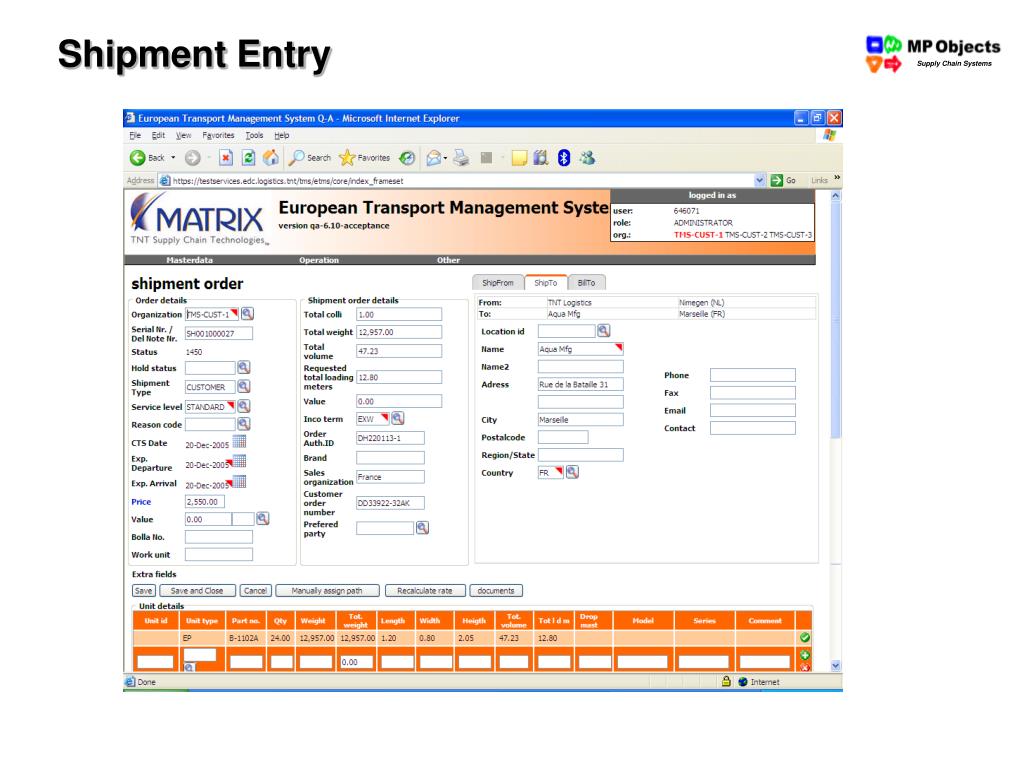Click the browser Forward arrow

coord(192,158)
